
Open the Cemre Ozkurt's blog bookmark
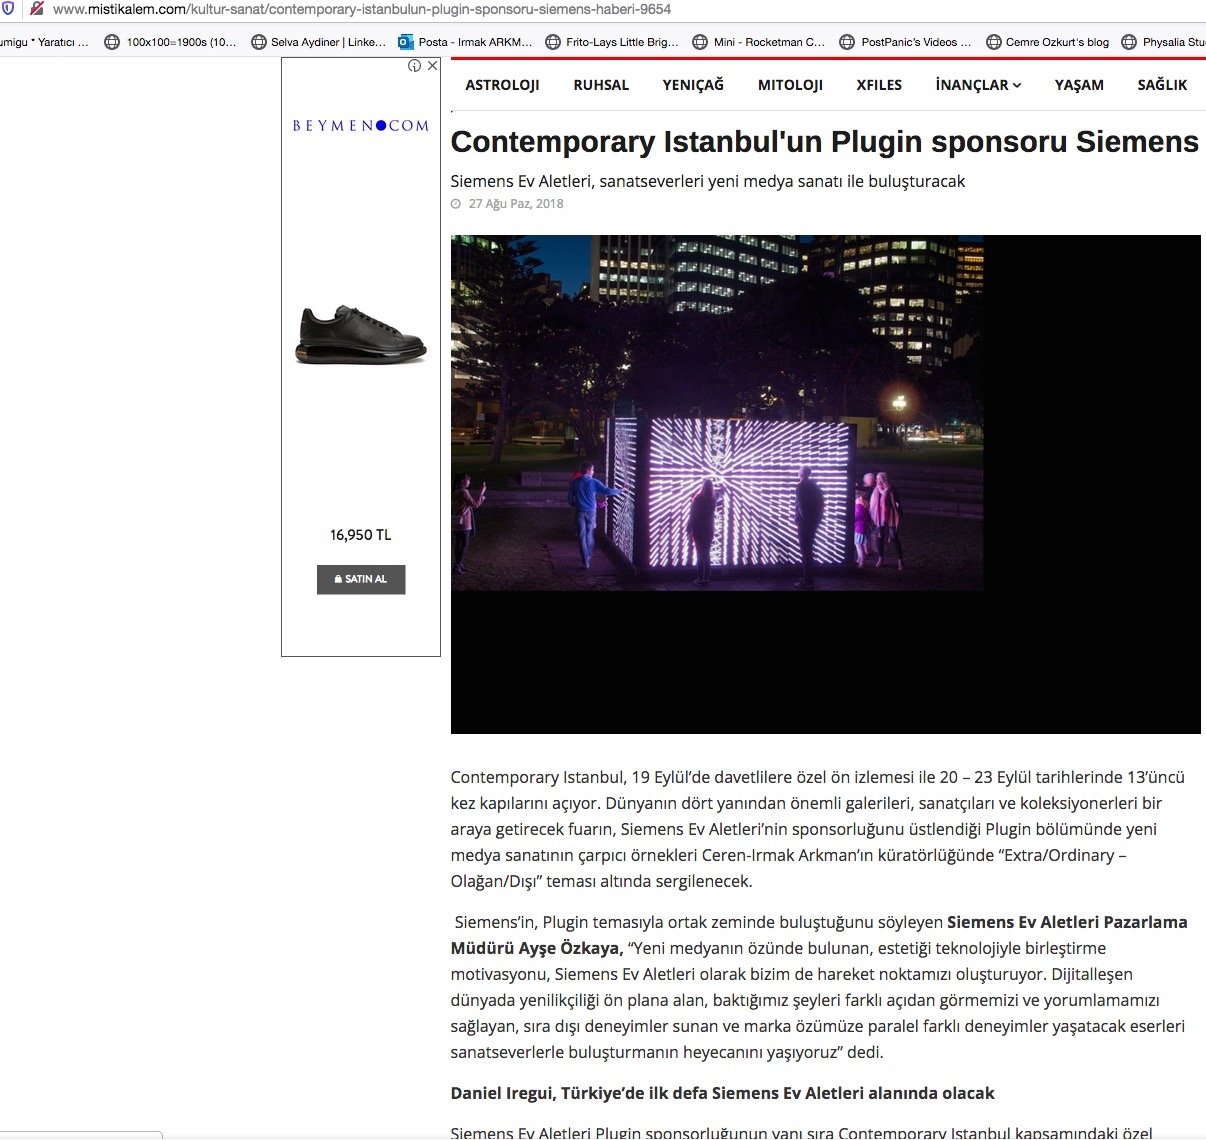pos(1048,42)
